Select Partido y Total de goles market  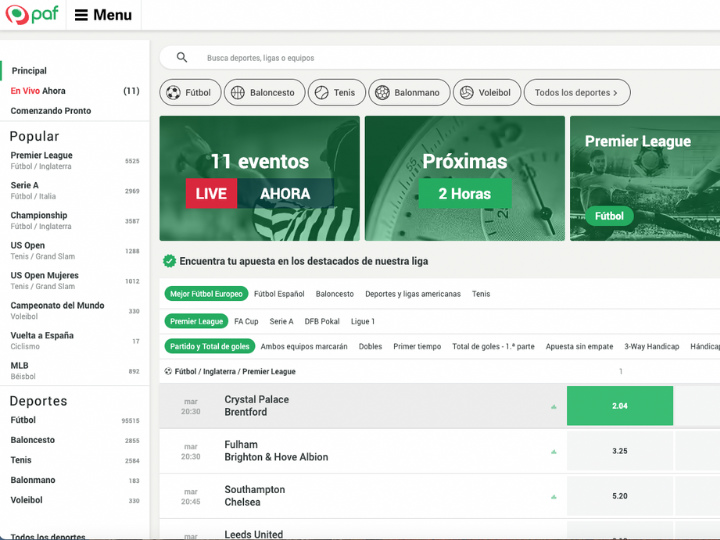tap(209, 346)
